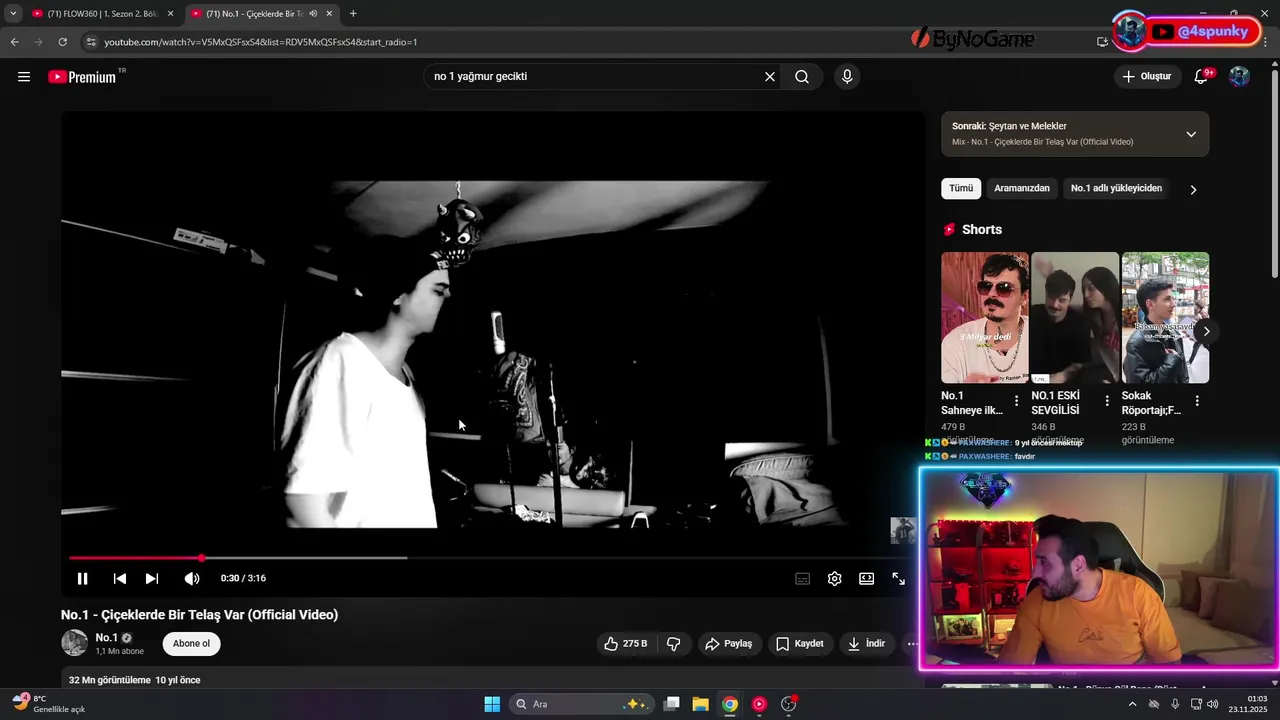Dislike the video

pyautogui.click(x=674, y=644)
